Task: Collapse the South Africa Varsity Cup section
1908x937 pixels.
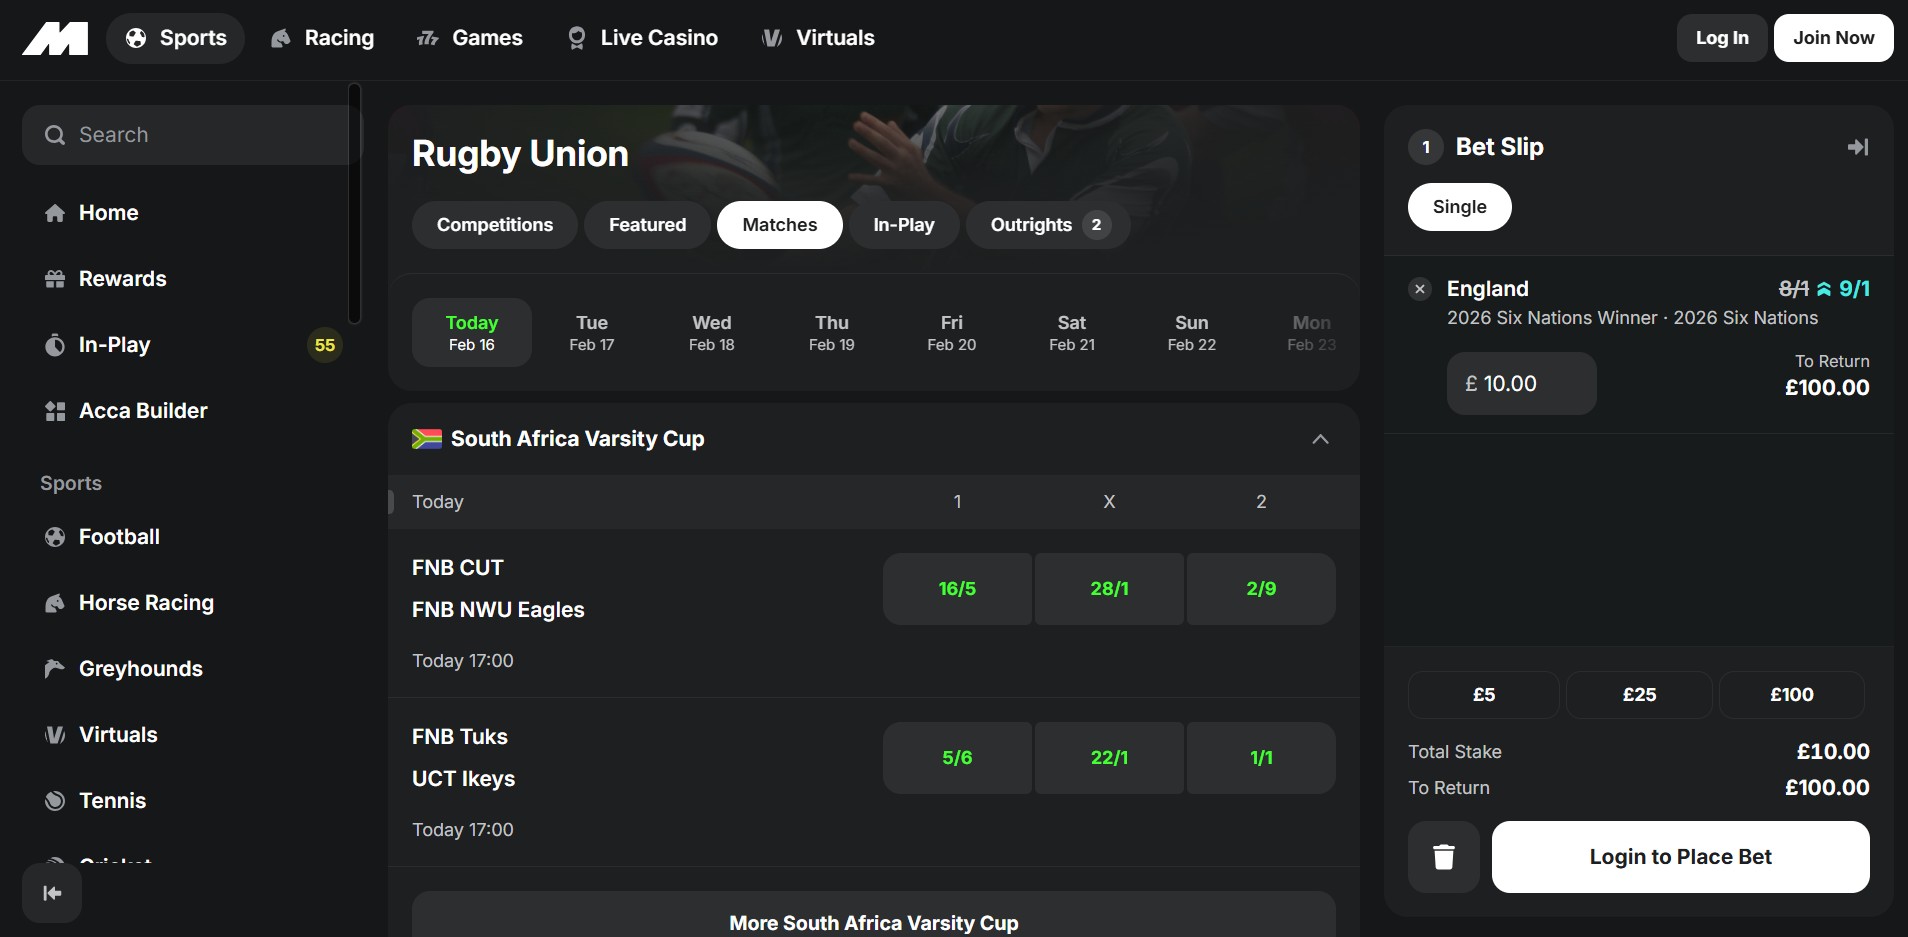Action: 1320,439
